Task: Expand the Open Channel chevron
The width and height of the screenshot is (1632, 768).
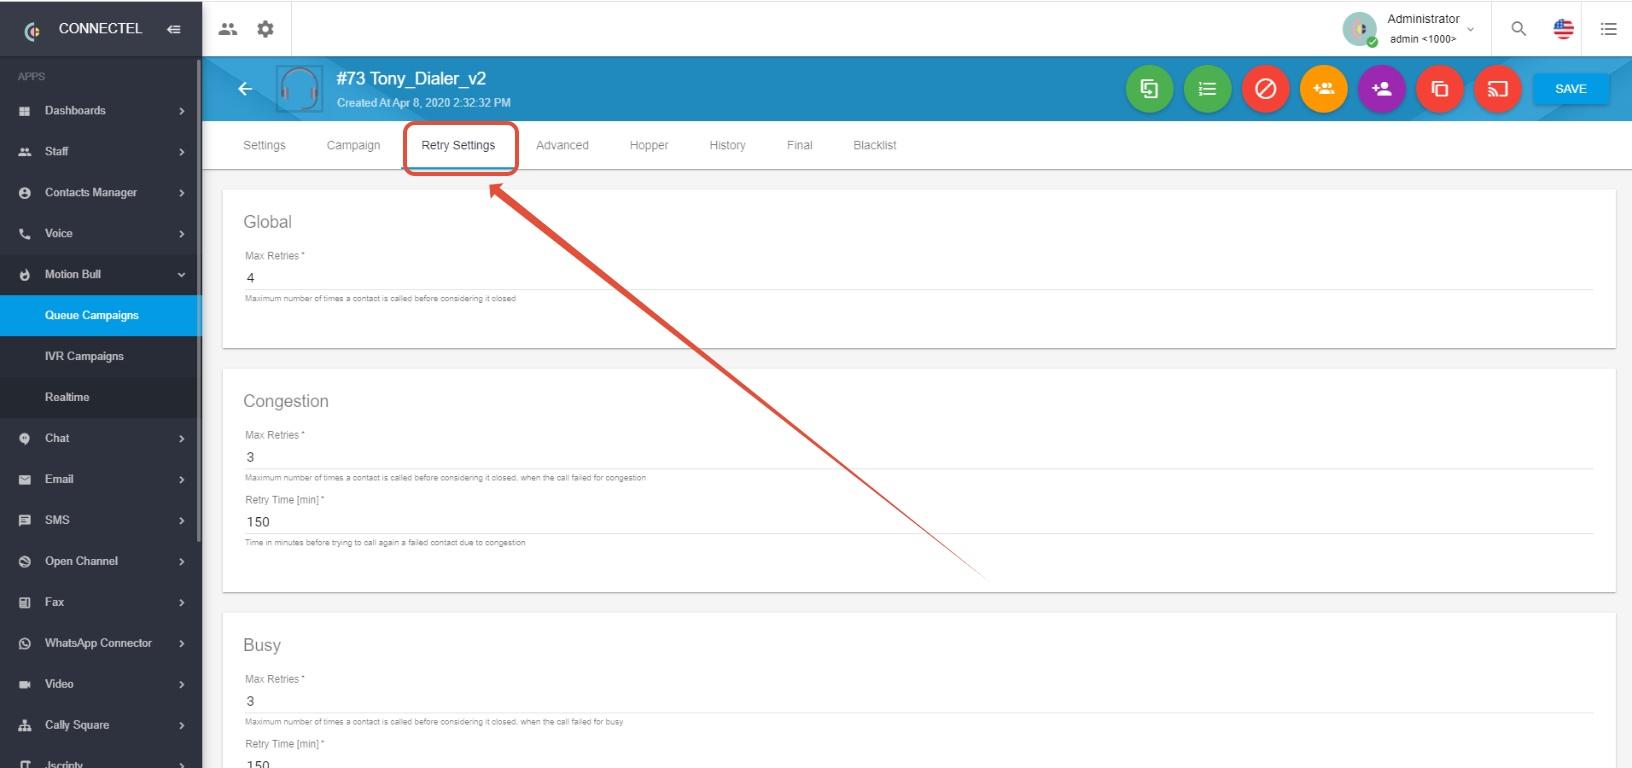Action: point(181,562)
